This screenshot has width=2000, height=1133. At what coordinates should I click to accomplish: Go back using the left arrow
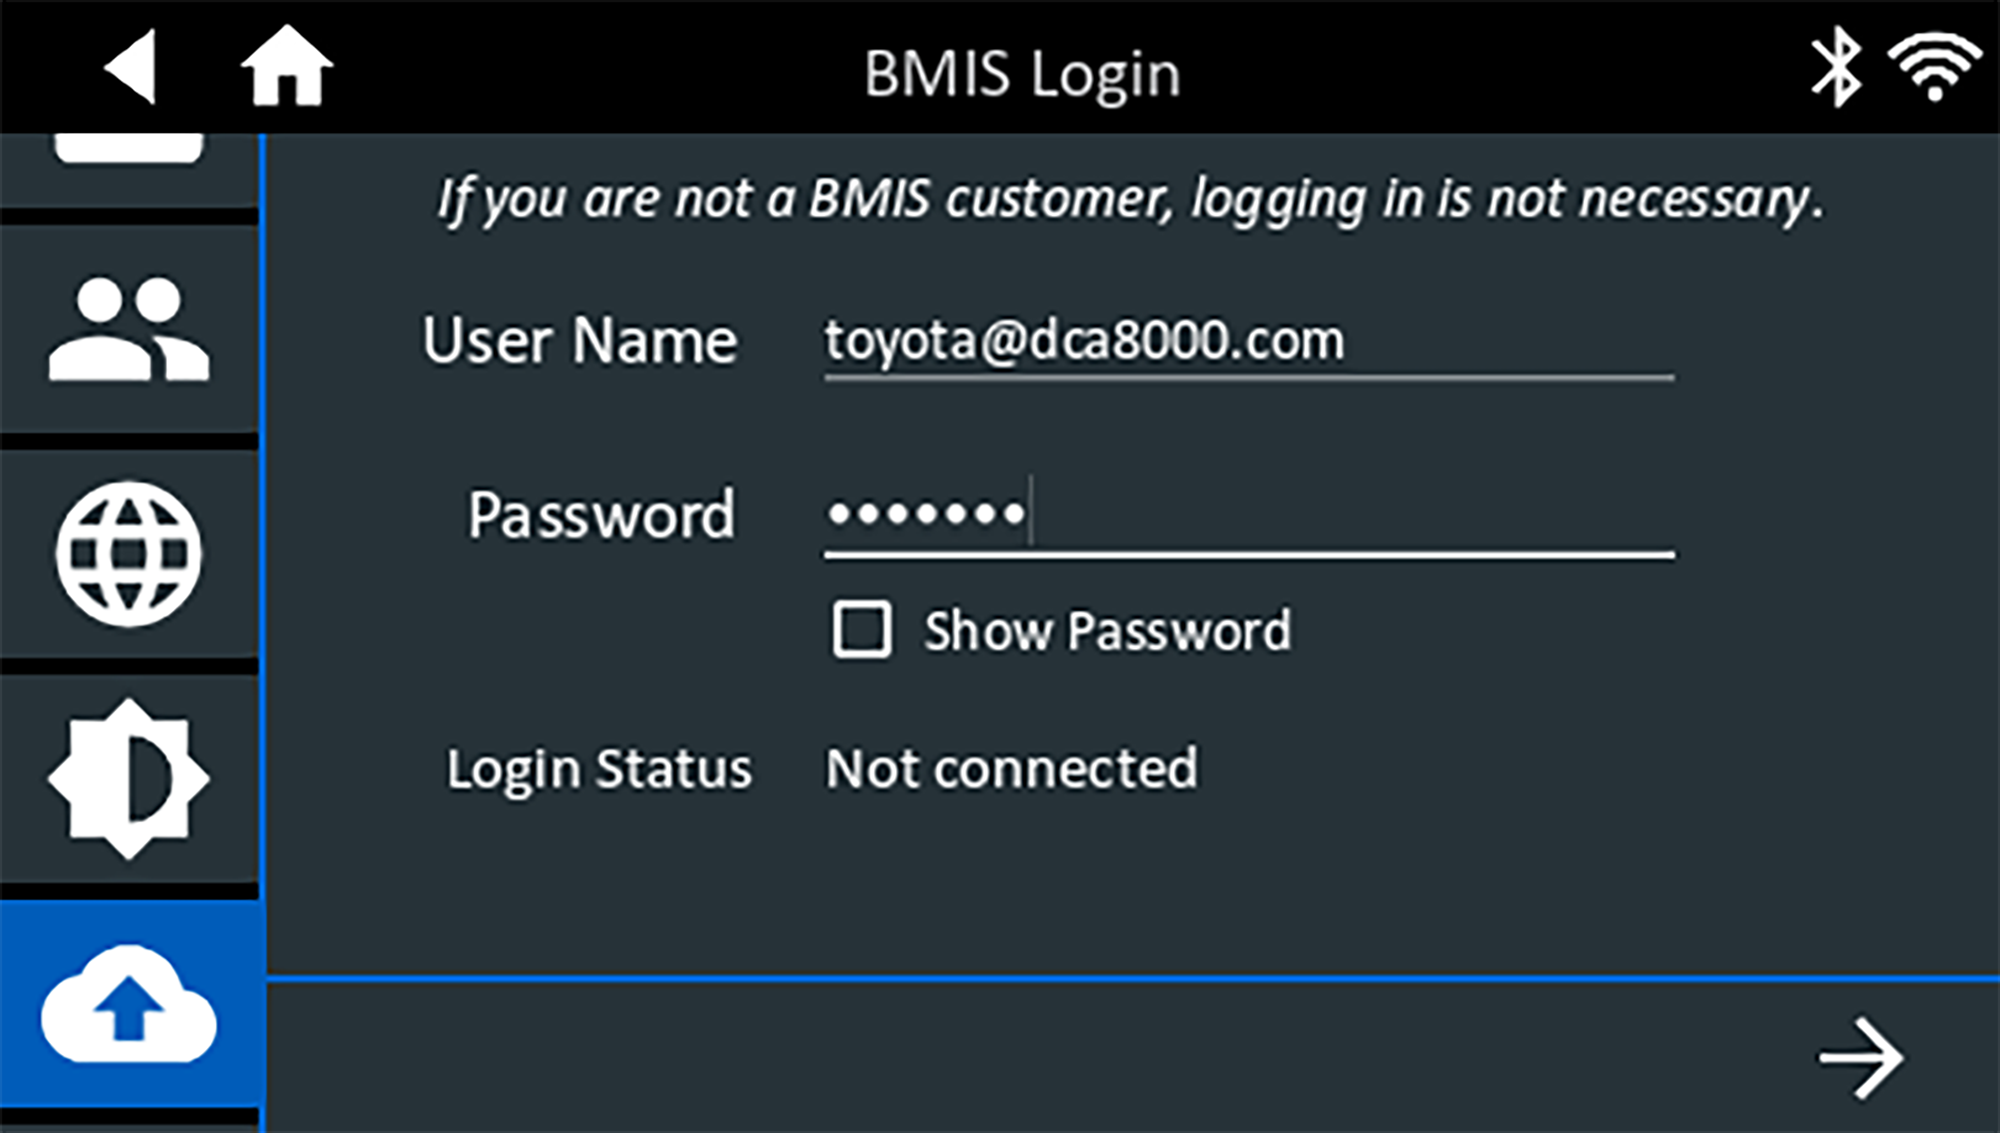[x=131, y=67]
